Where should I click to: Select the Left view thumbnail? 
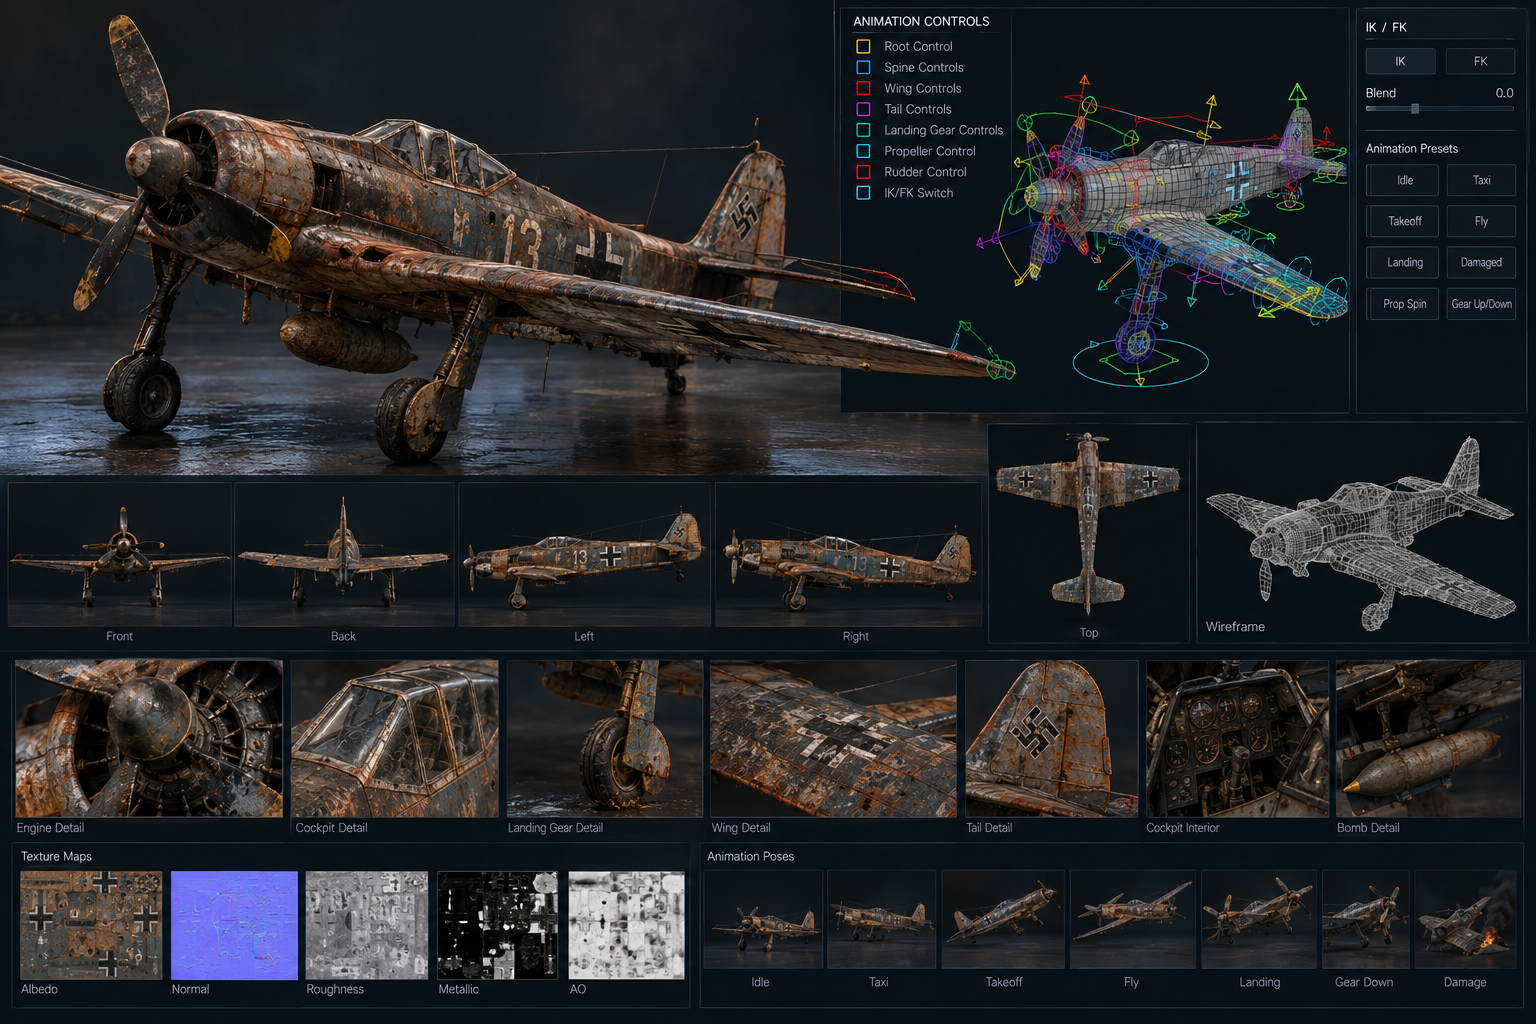(x=584, y=555)
